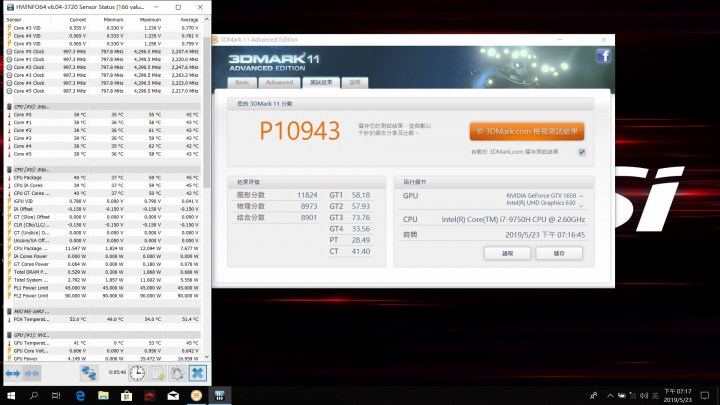Click the P10943 score text
The height and width of the screenshot is (405, 720).
pyautogui.click(x=300, y=131)
